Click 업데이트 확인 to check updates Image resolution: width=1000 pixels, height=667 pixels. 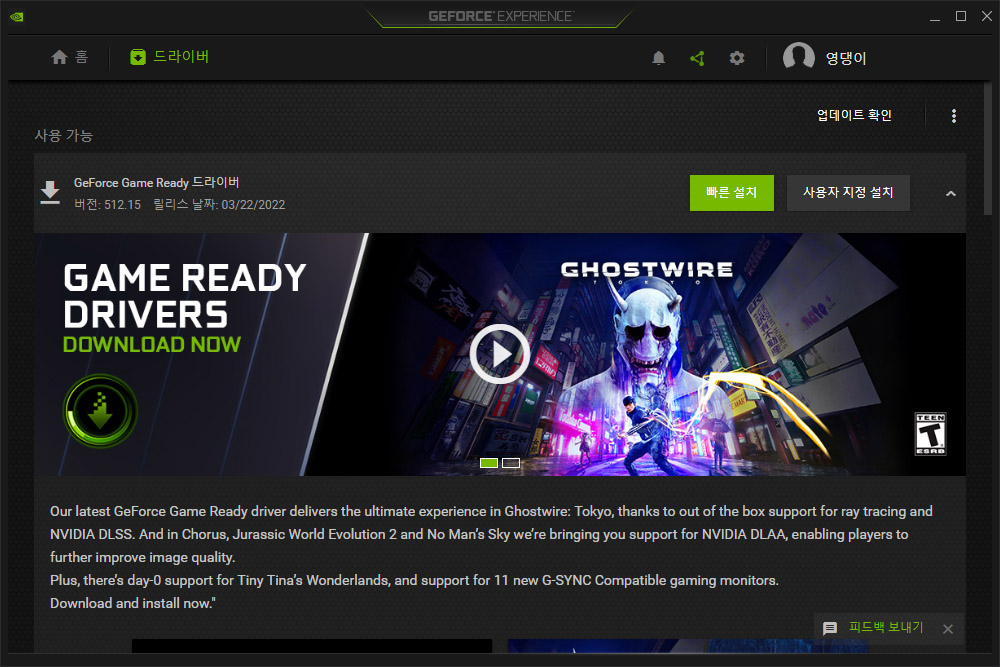point(854,115)
